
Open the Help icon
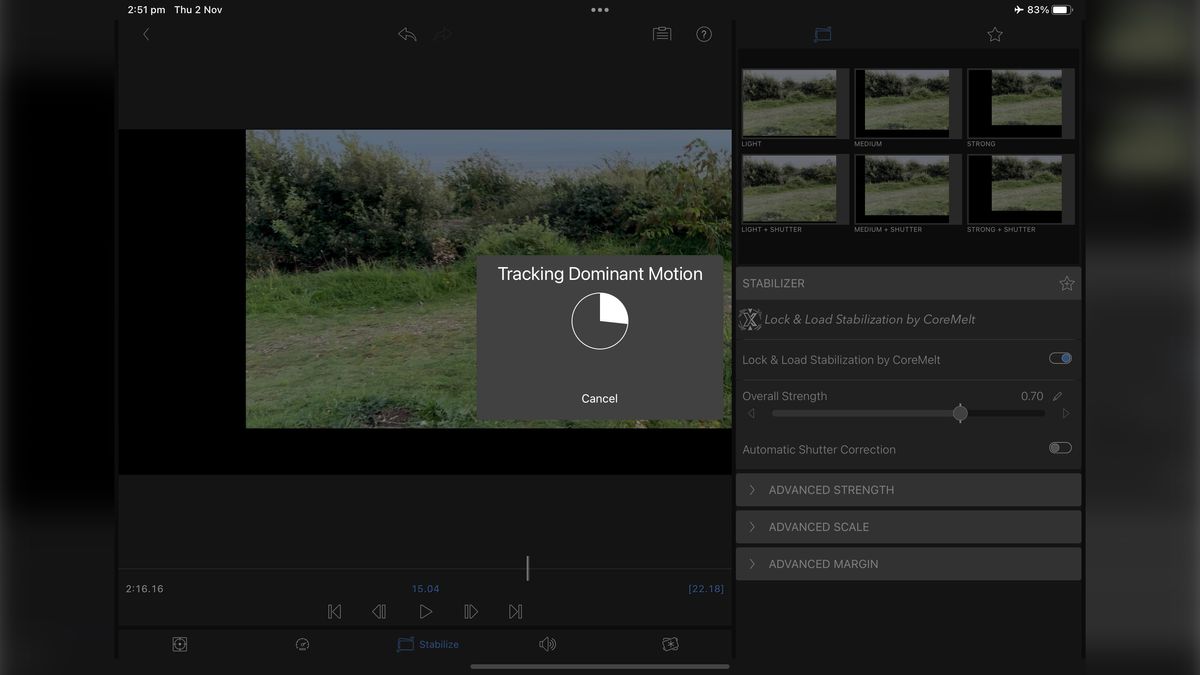703,33
